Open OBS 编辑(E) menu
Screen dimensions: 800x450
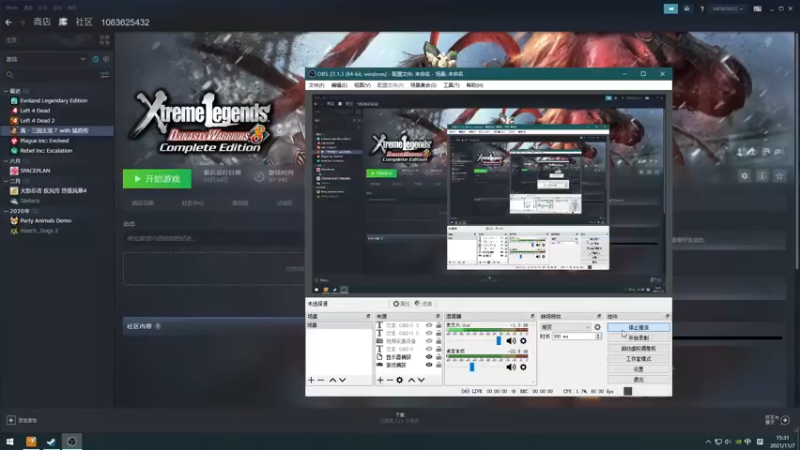coord(339,85)
